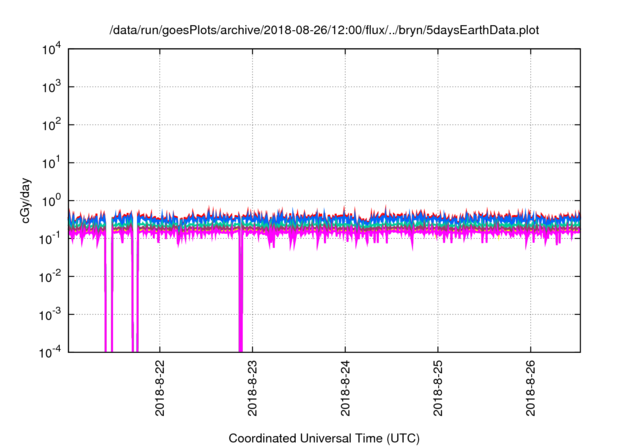Click the 10^4 y-axis tick label
The width and height of the screenshot is (640, 448).
(51, 49)
